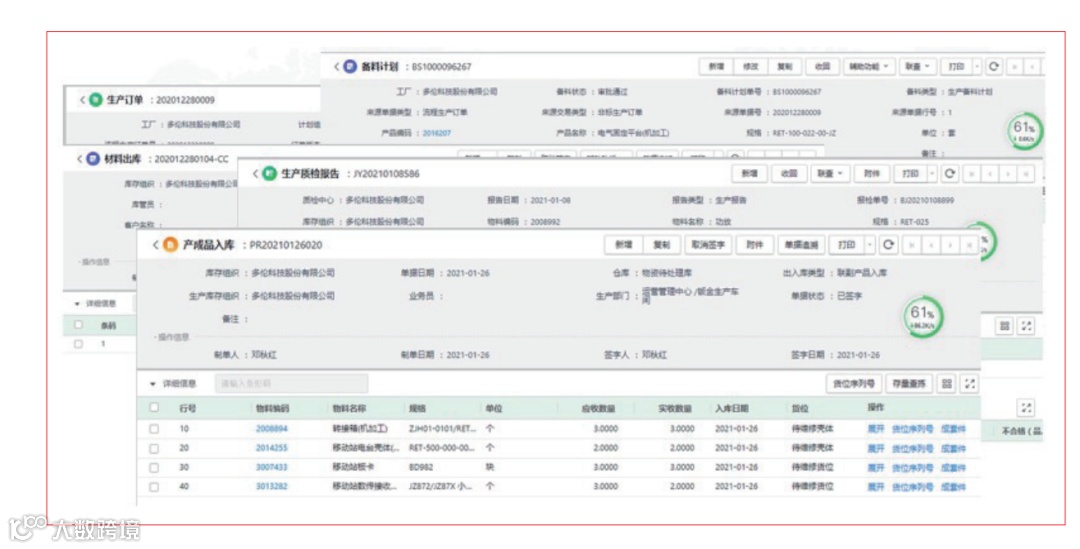Go back from 生产订单 window arrow
The width and height of the screenshot is (1080, 549).
[82, 100]
